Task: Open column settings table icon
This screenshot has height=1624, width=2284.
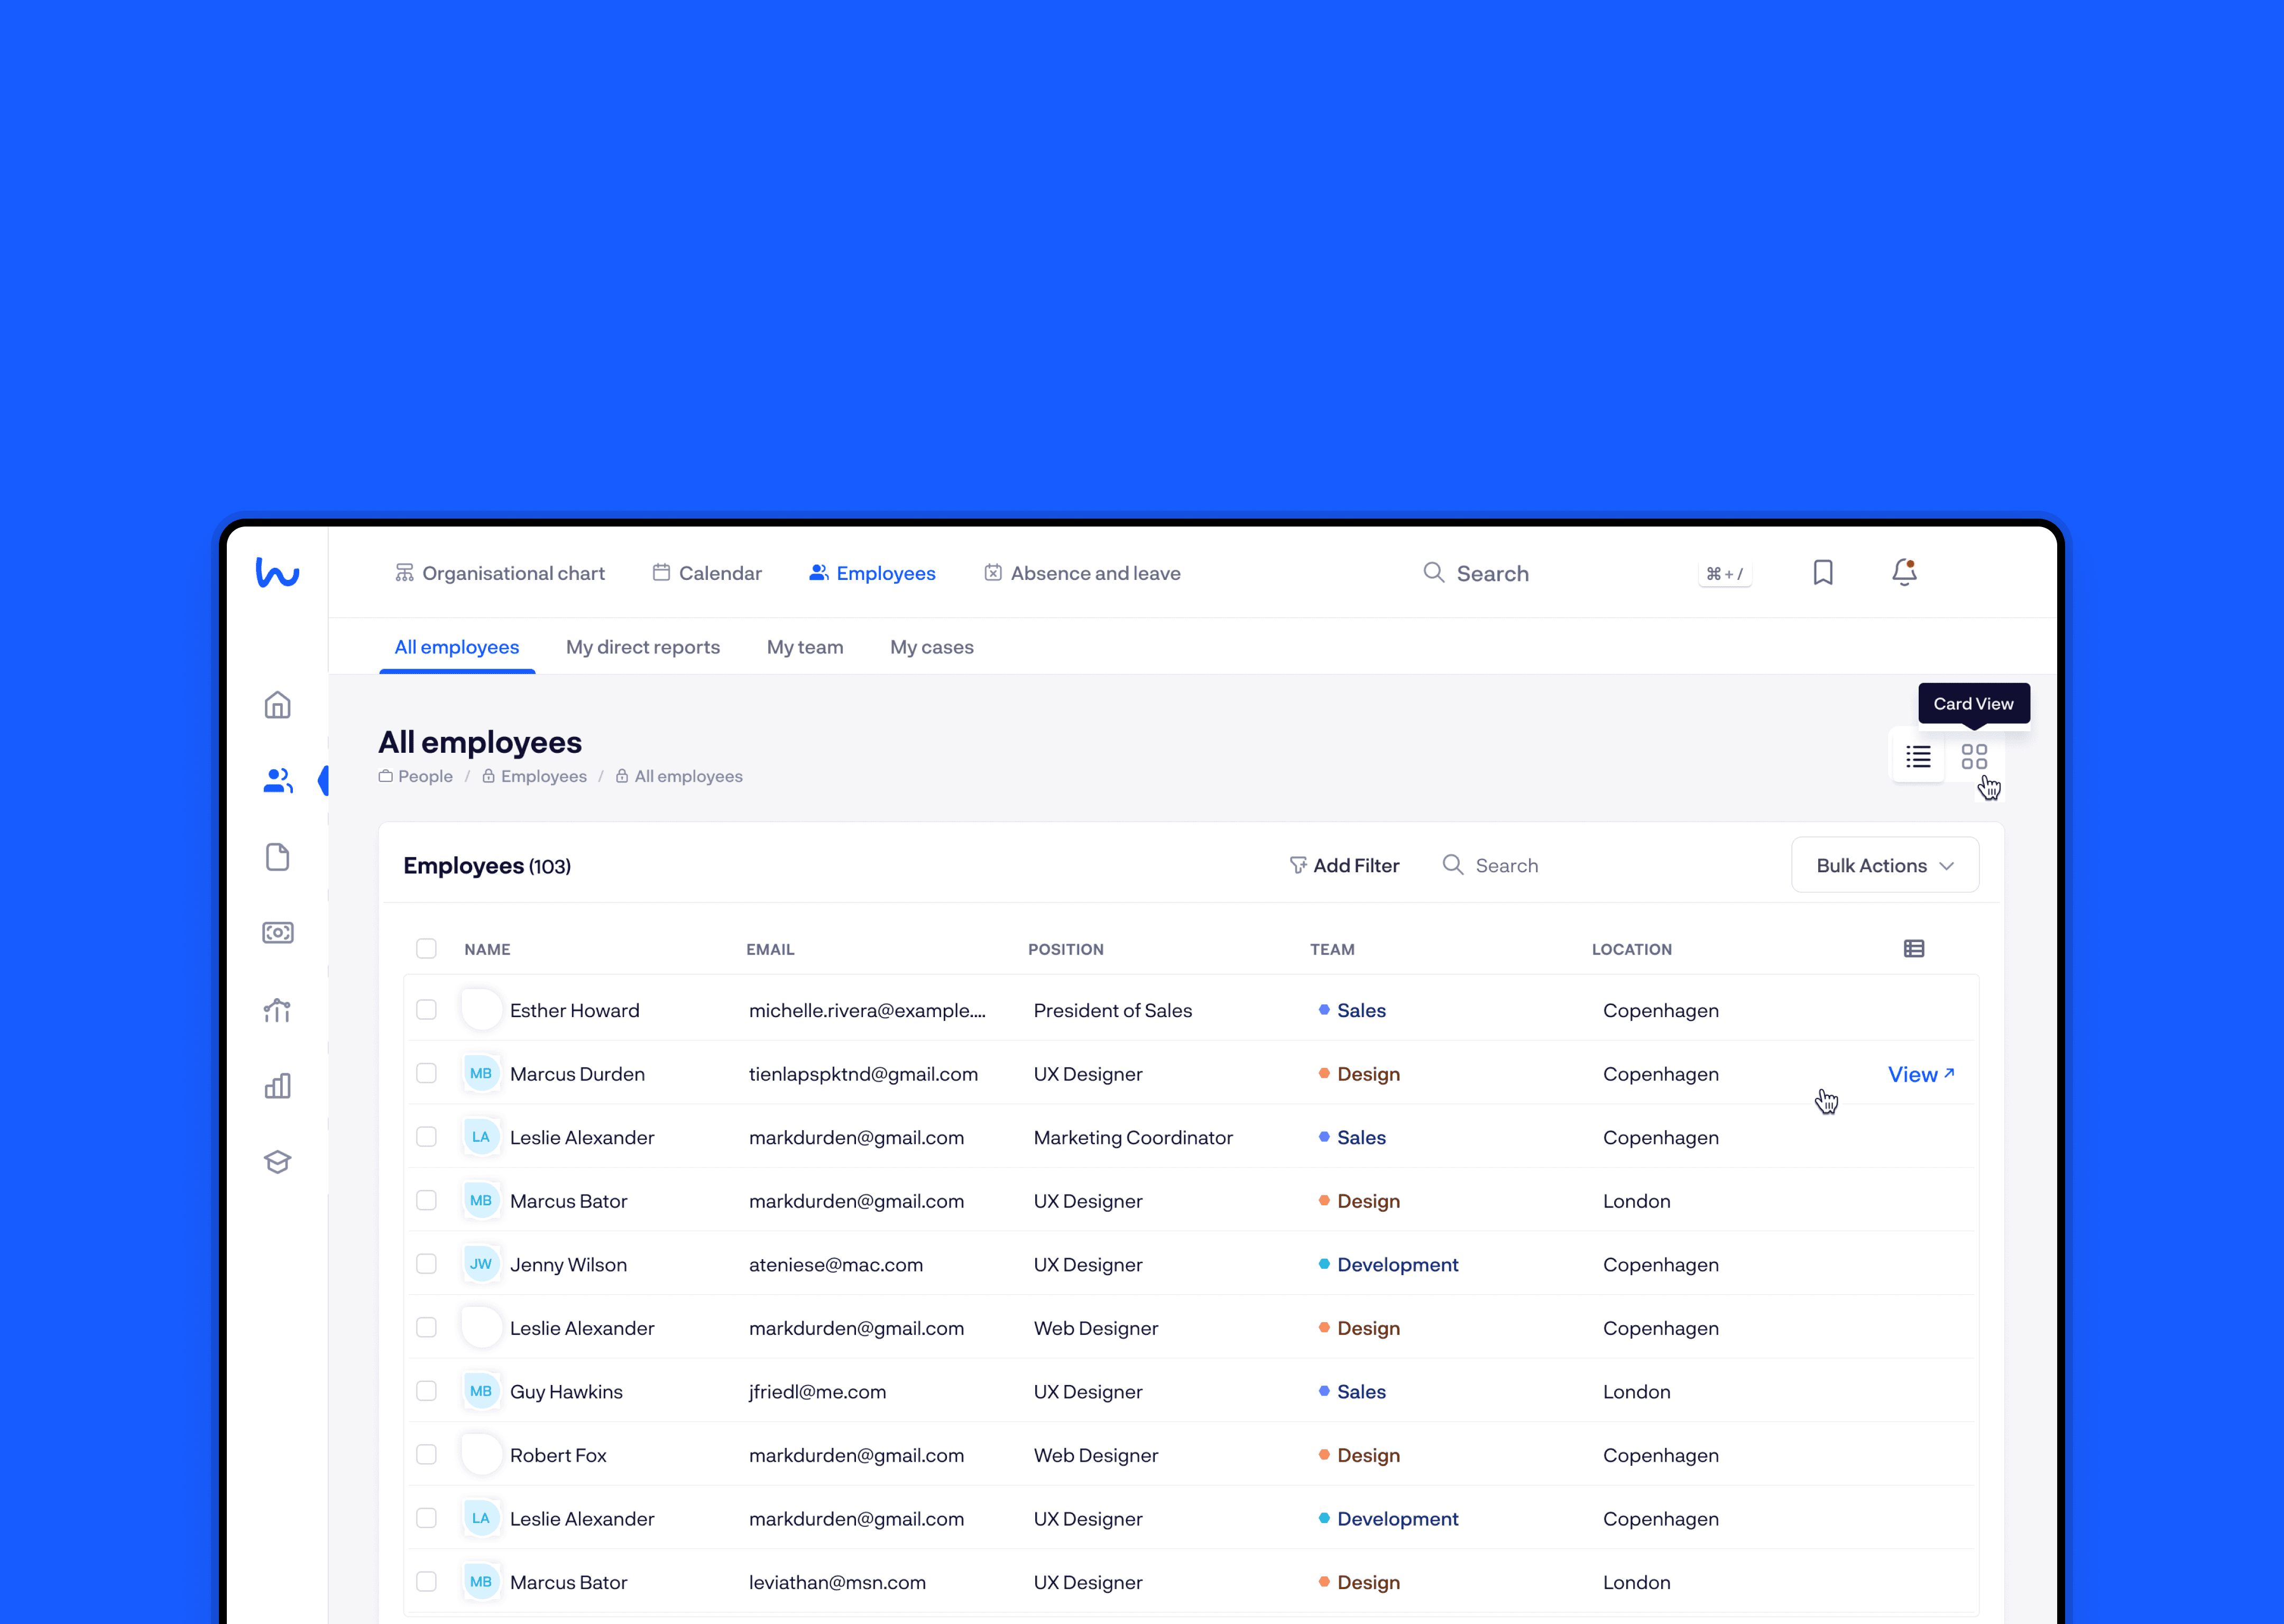Action: pyautogui.click(x=1914, y=949)
